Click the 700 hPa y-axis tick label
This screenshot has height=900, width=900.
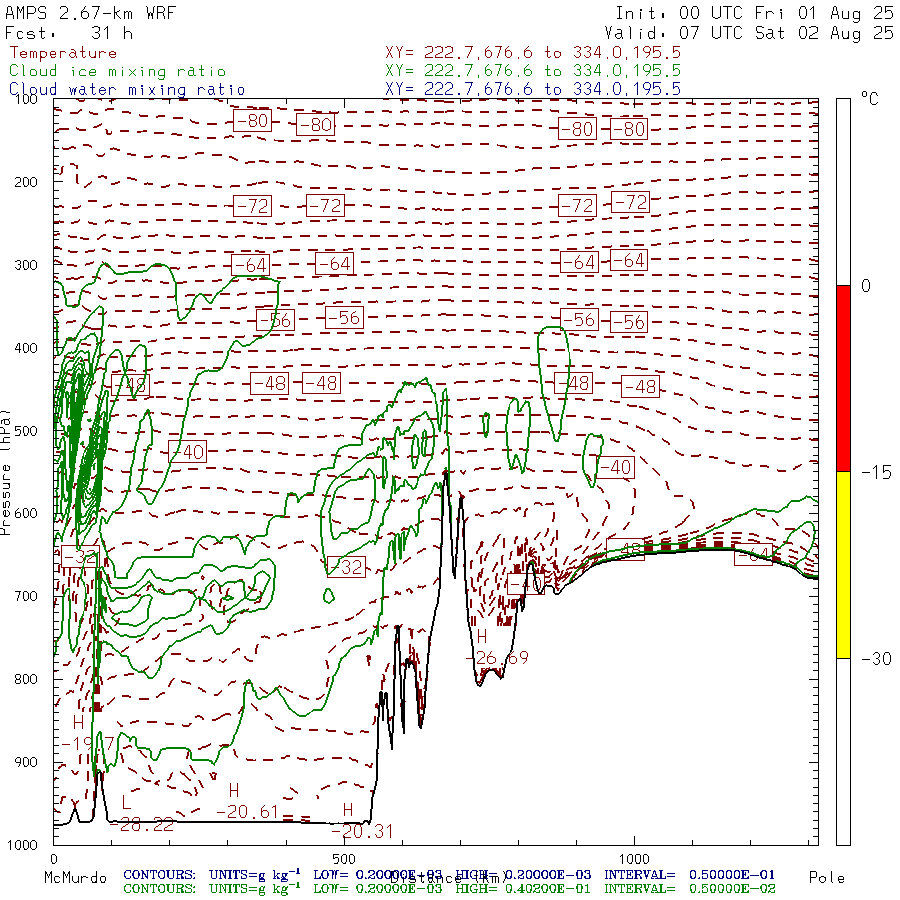click(x=25, y=596)
